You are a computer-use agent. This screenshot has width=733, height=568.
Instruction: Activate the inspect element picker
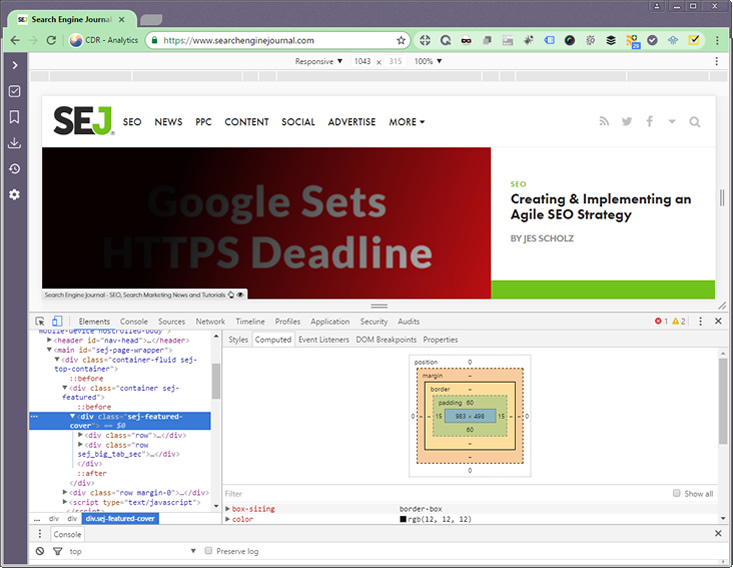[40, 321]
